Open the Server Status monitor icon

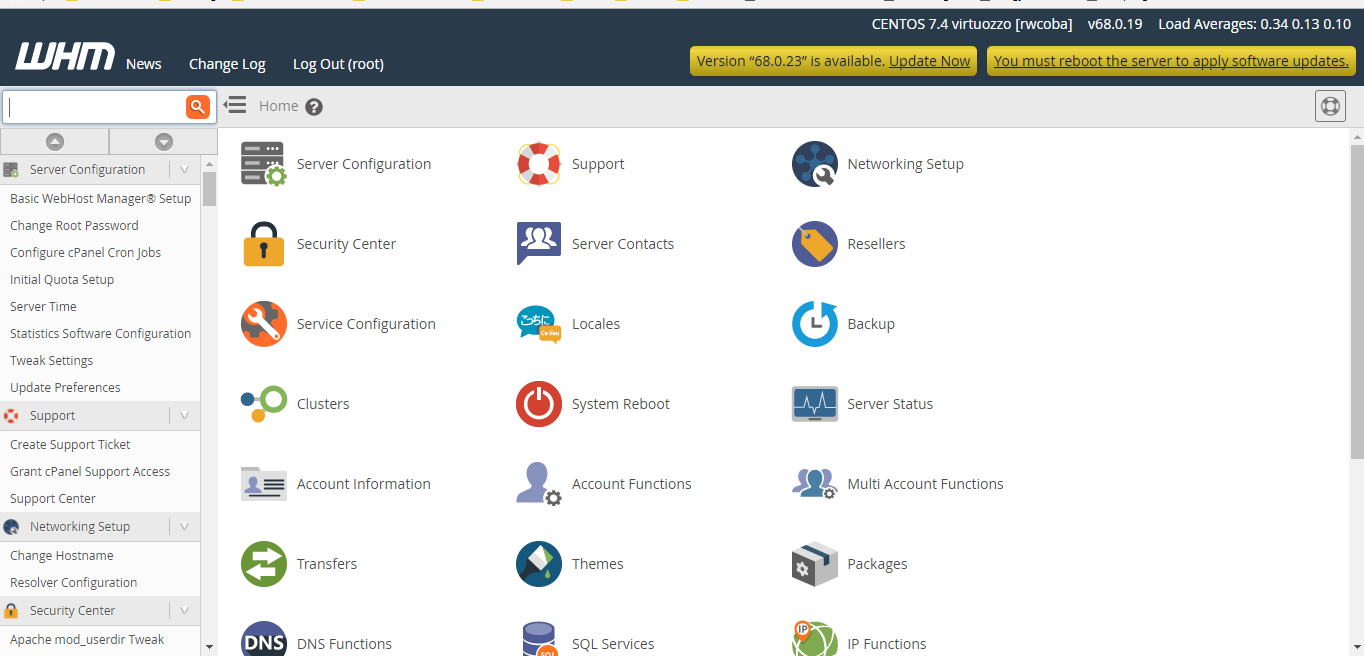[814, 404]
